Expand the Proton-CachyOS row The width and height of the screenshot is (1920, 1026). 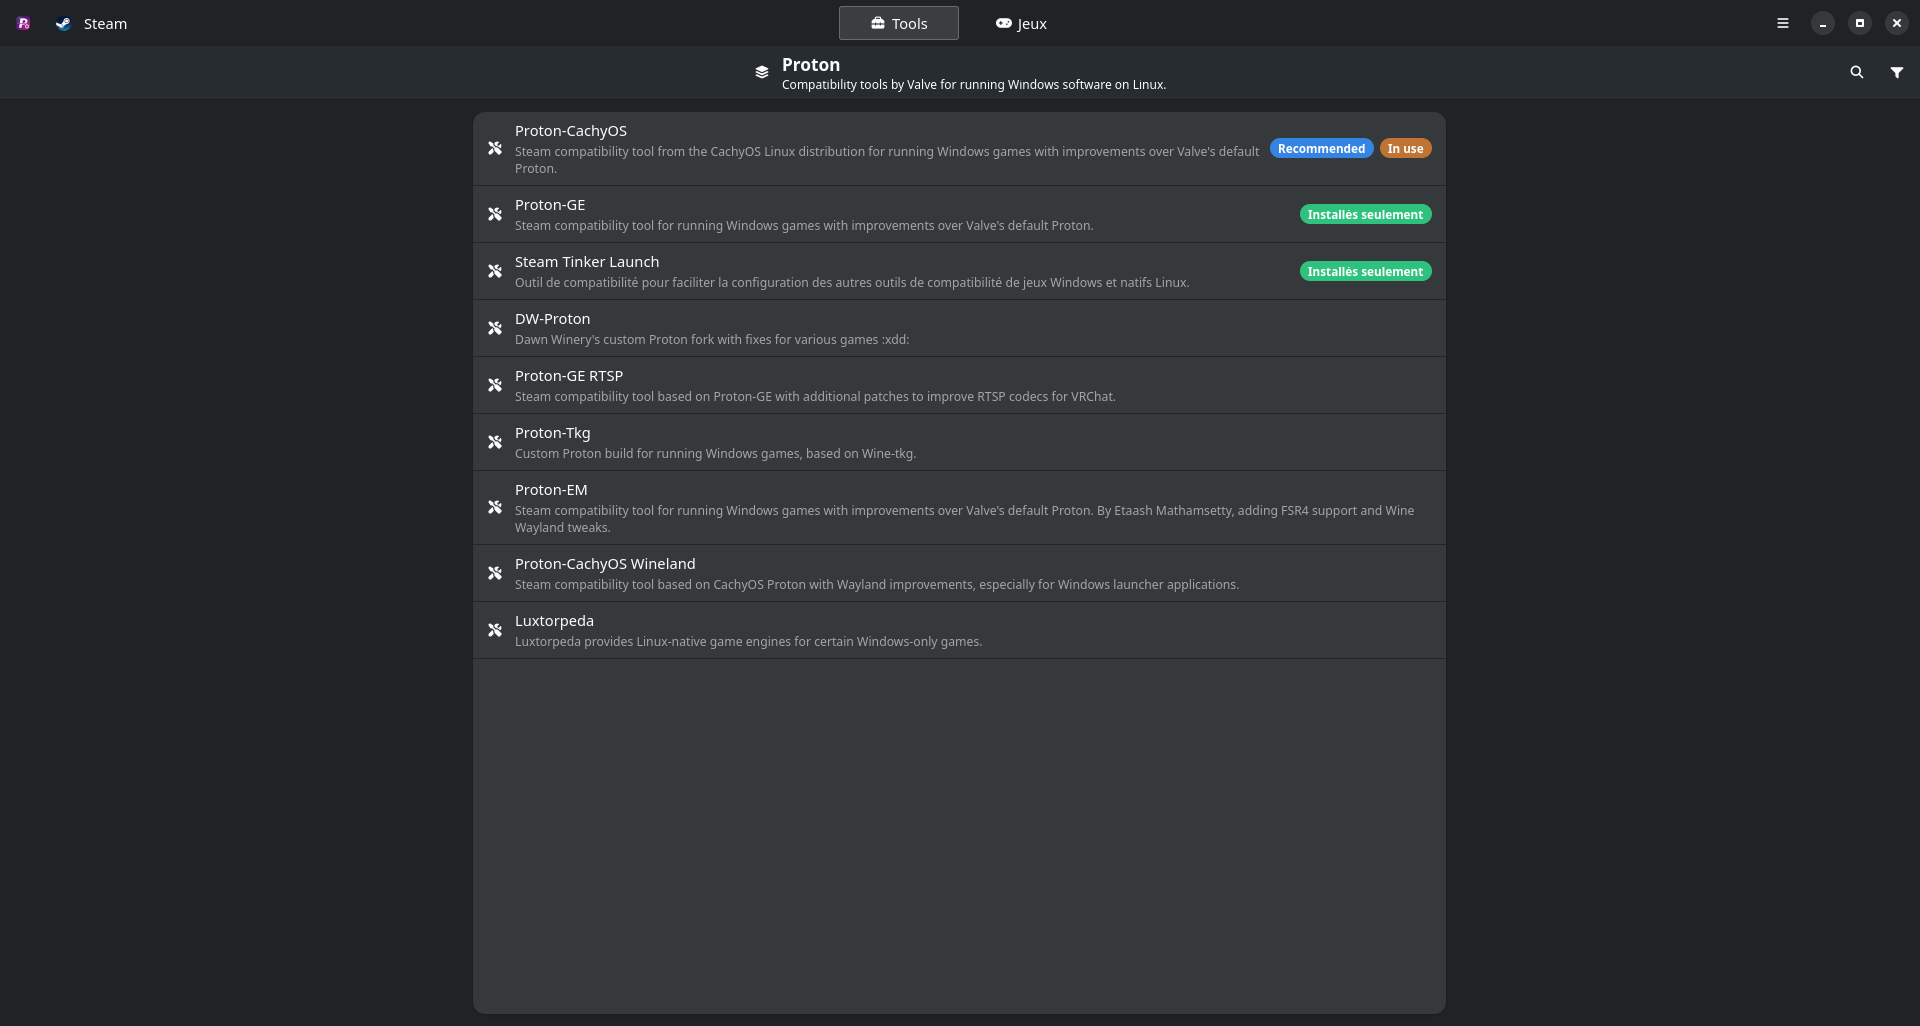pyautogui.click(x=959, y=149)
